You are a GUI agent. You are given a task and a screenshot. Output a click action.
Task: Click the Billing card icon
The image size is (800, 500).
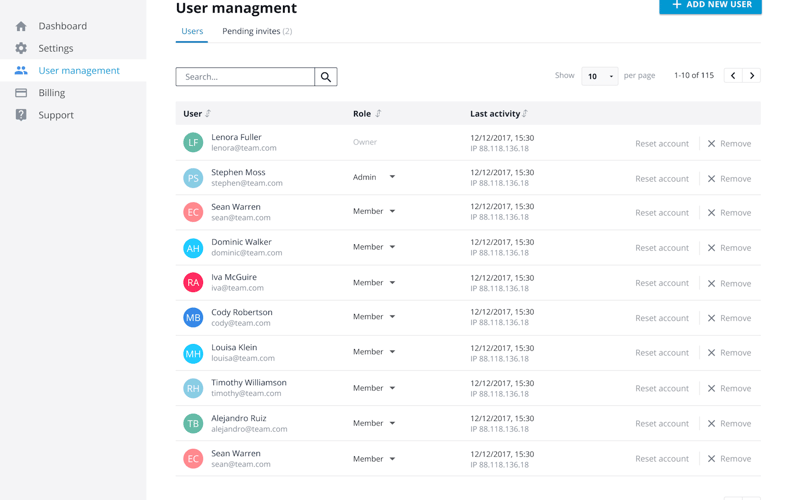pos(21,93)
